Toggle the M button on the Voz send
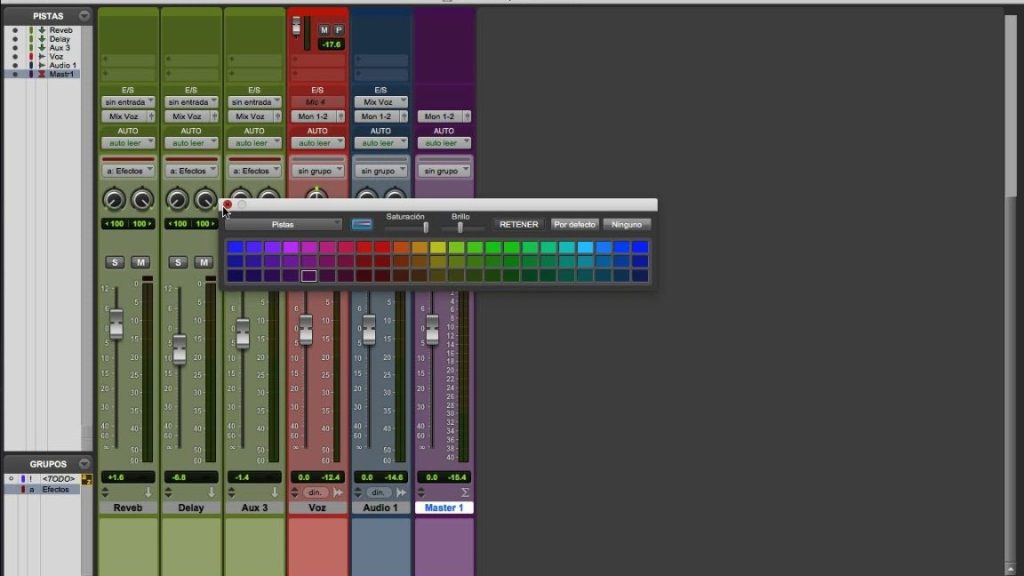This screenshot has height=576, width=1024. pyautogui.click(x=324, y=30)
